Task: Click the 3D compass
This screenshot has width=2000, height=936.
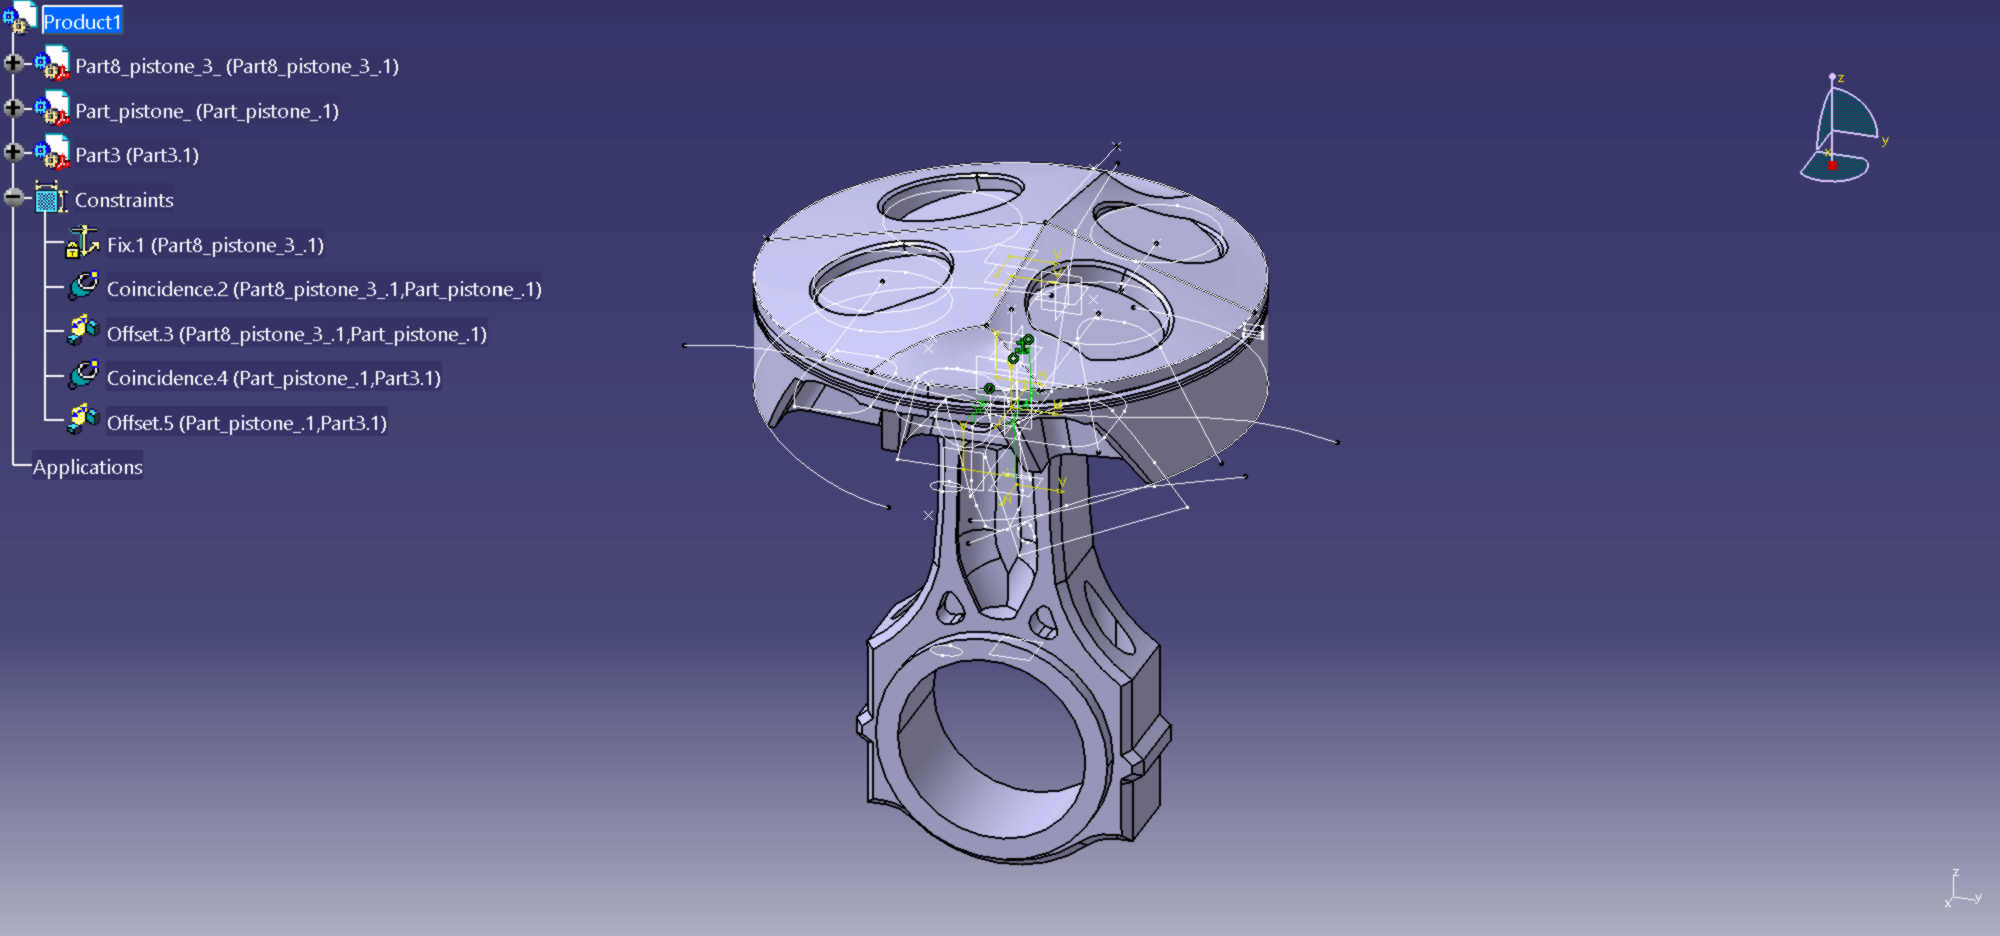Action: pyautogui.click(x=1842, y=130)
